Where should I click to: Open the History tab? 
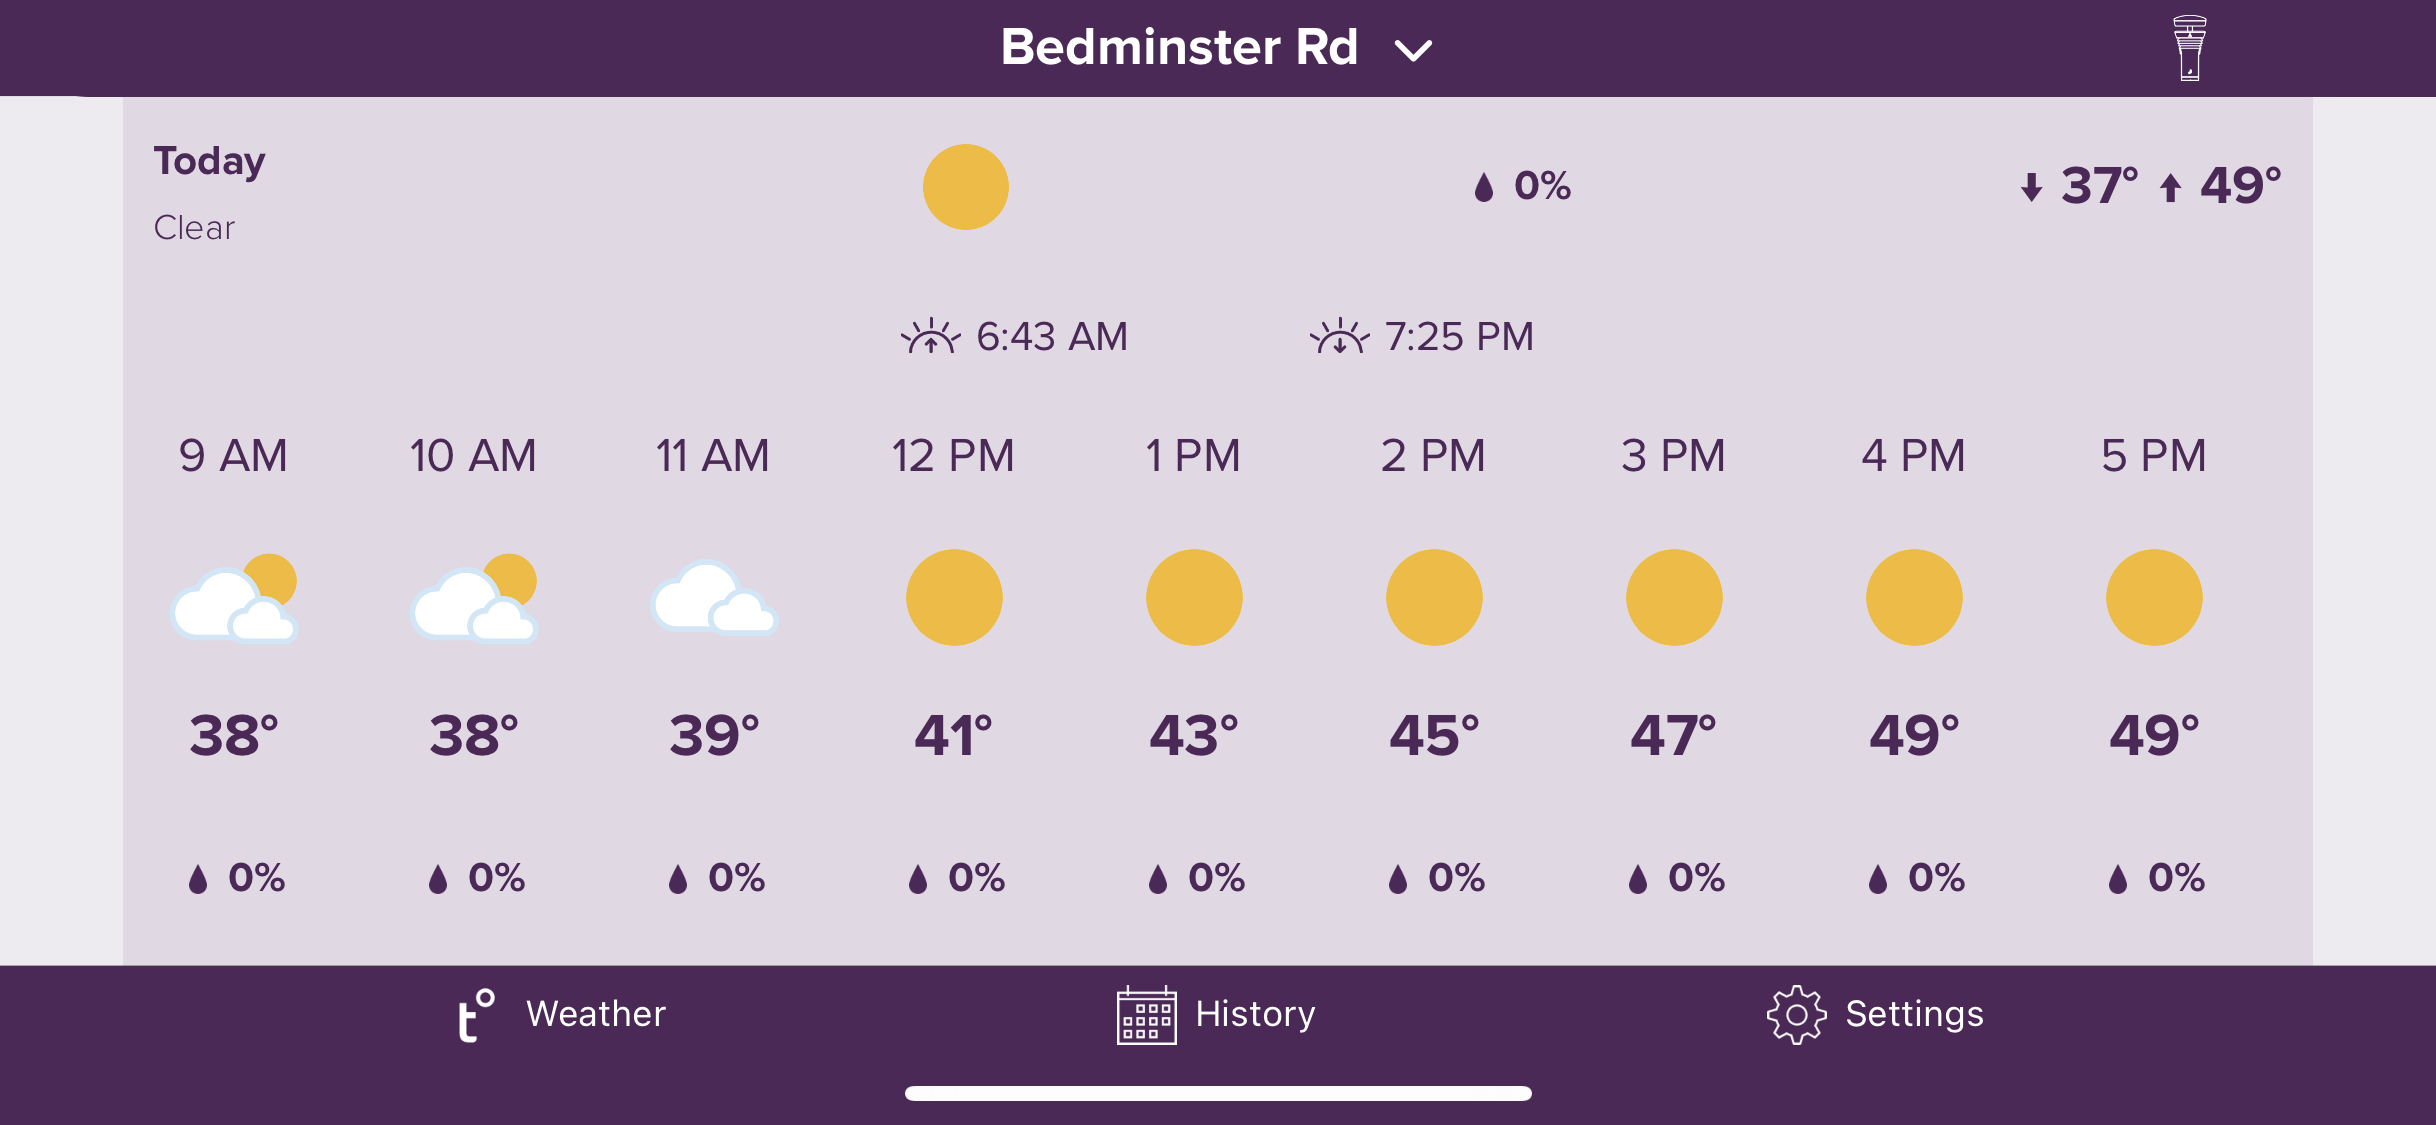(x=1216, y=1015)
